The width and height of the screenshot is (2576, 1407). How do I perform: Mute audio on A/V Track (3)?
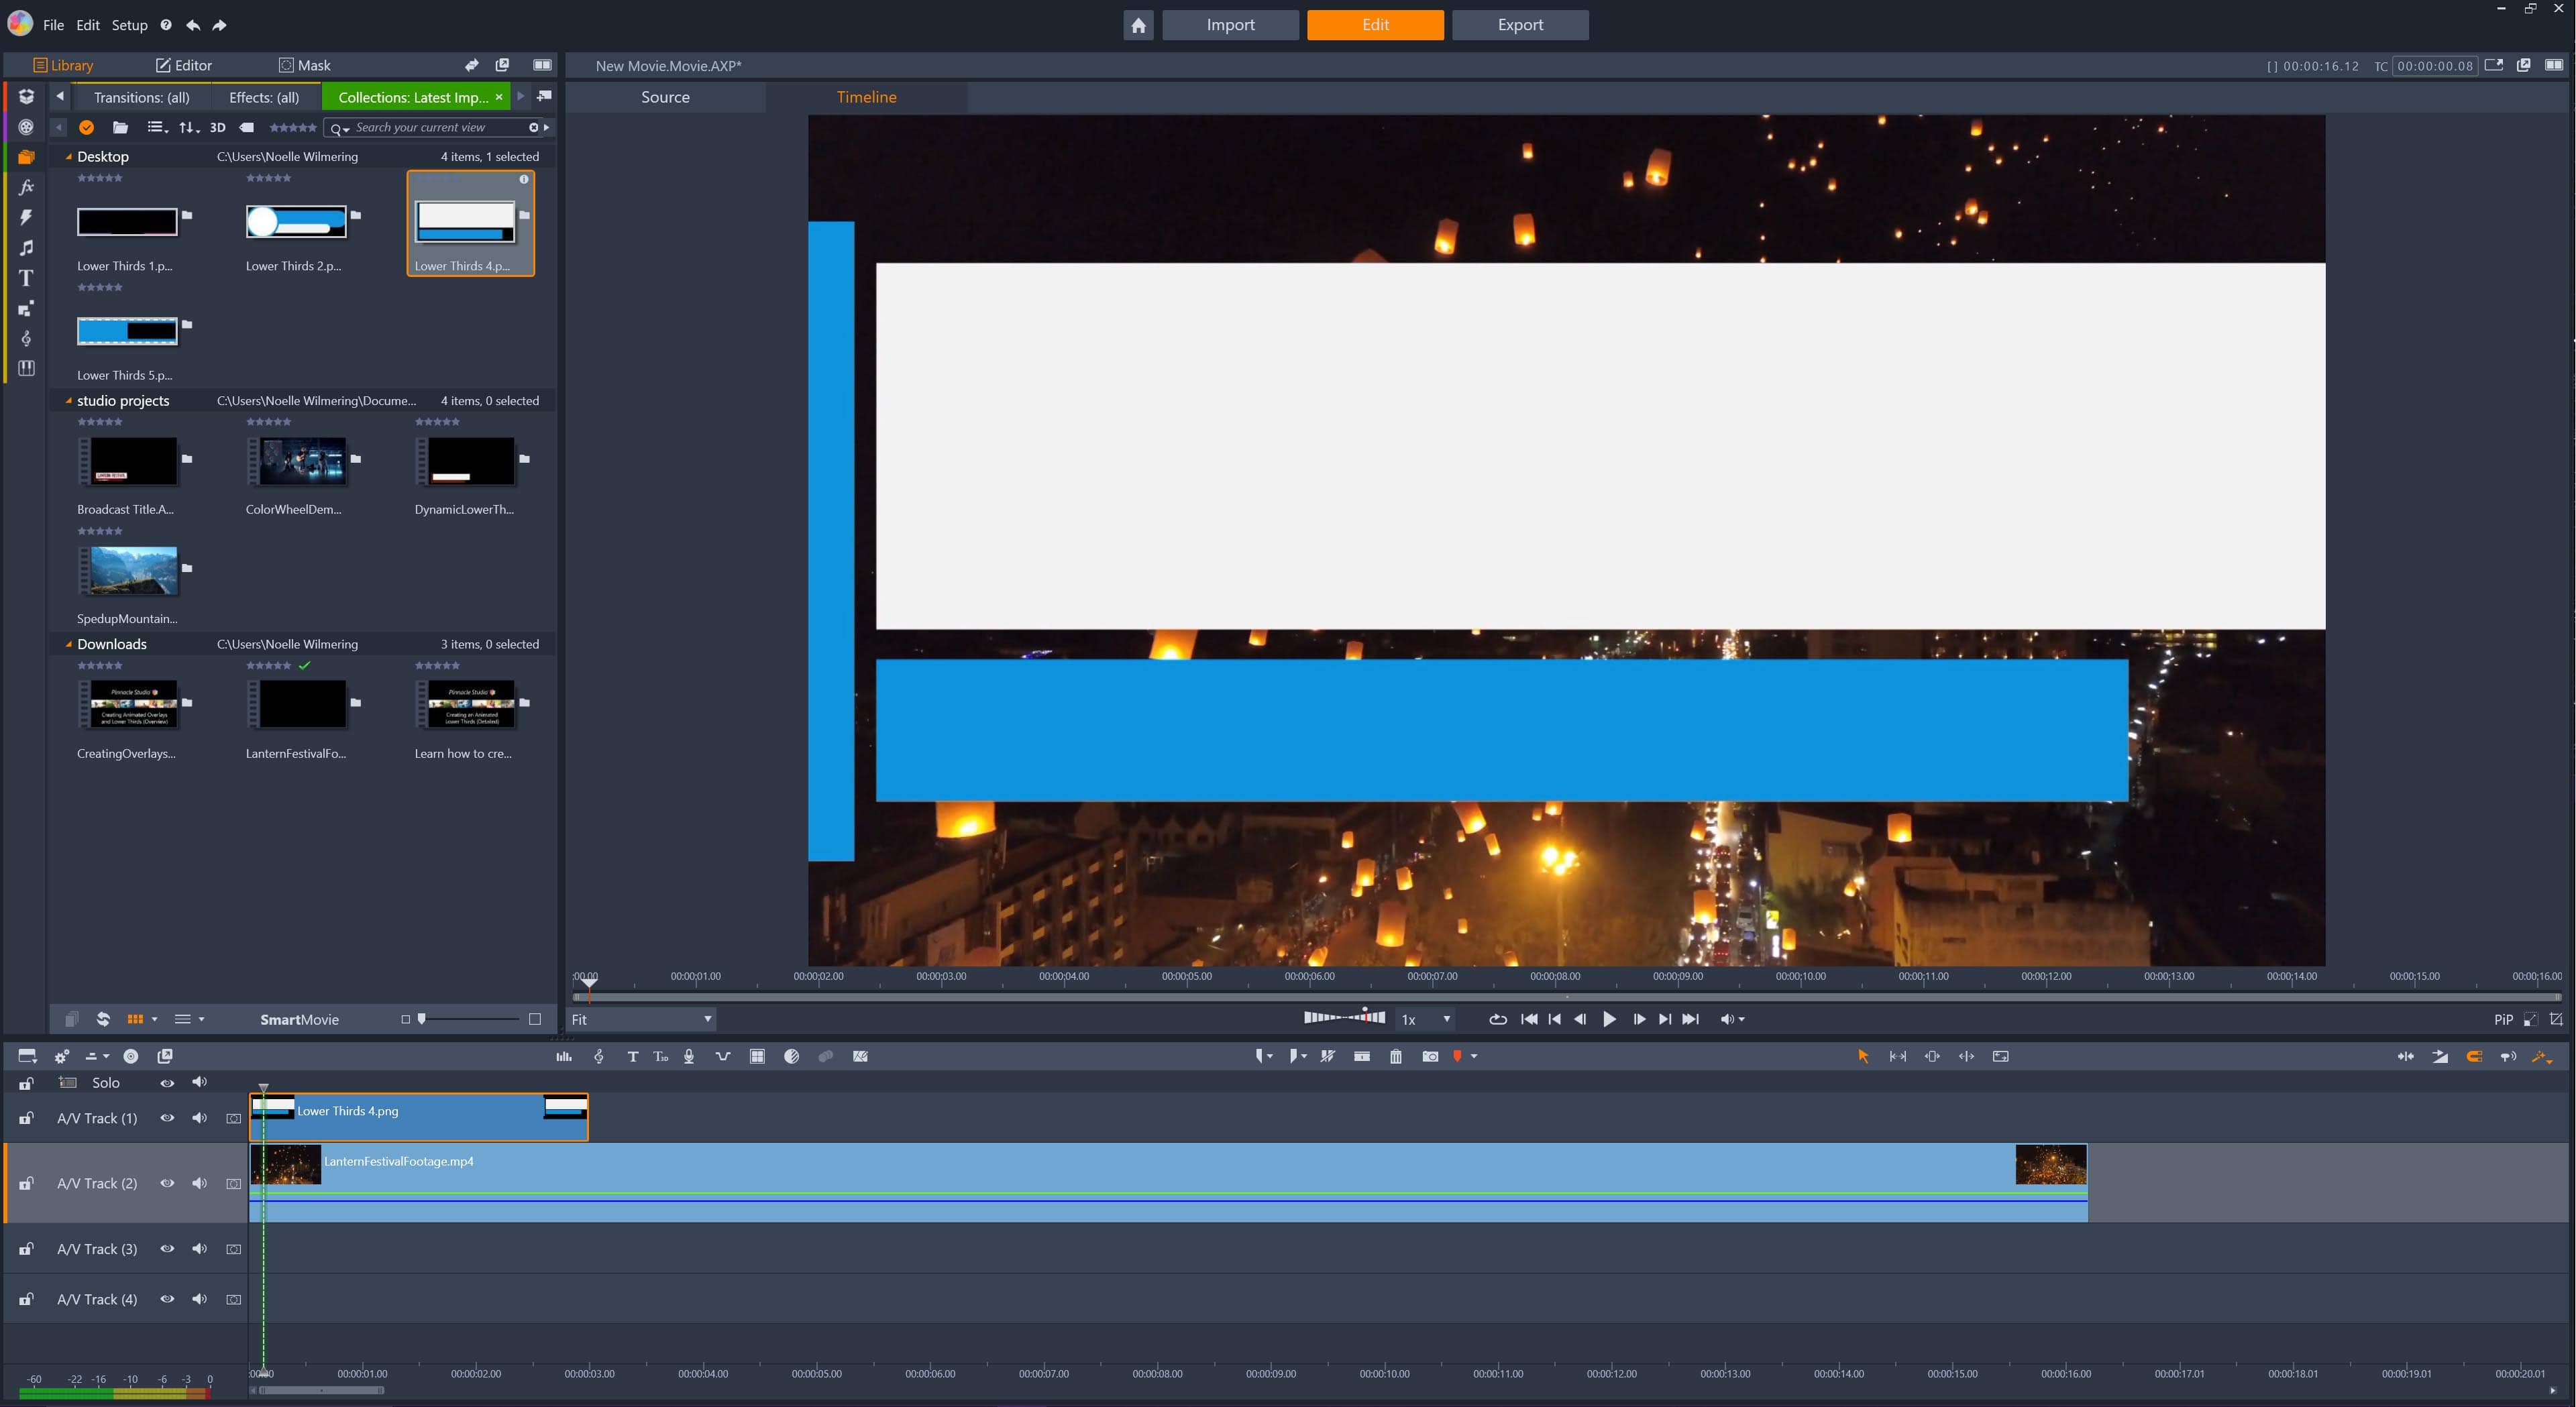(199, 1248)
